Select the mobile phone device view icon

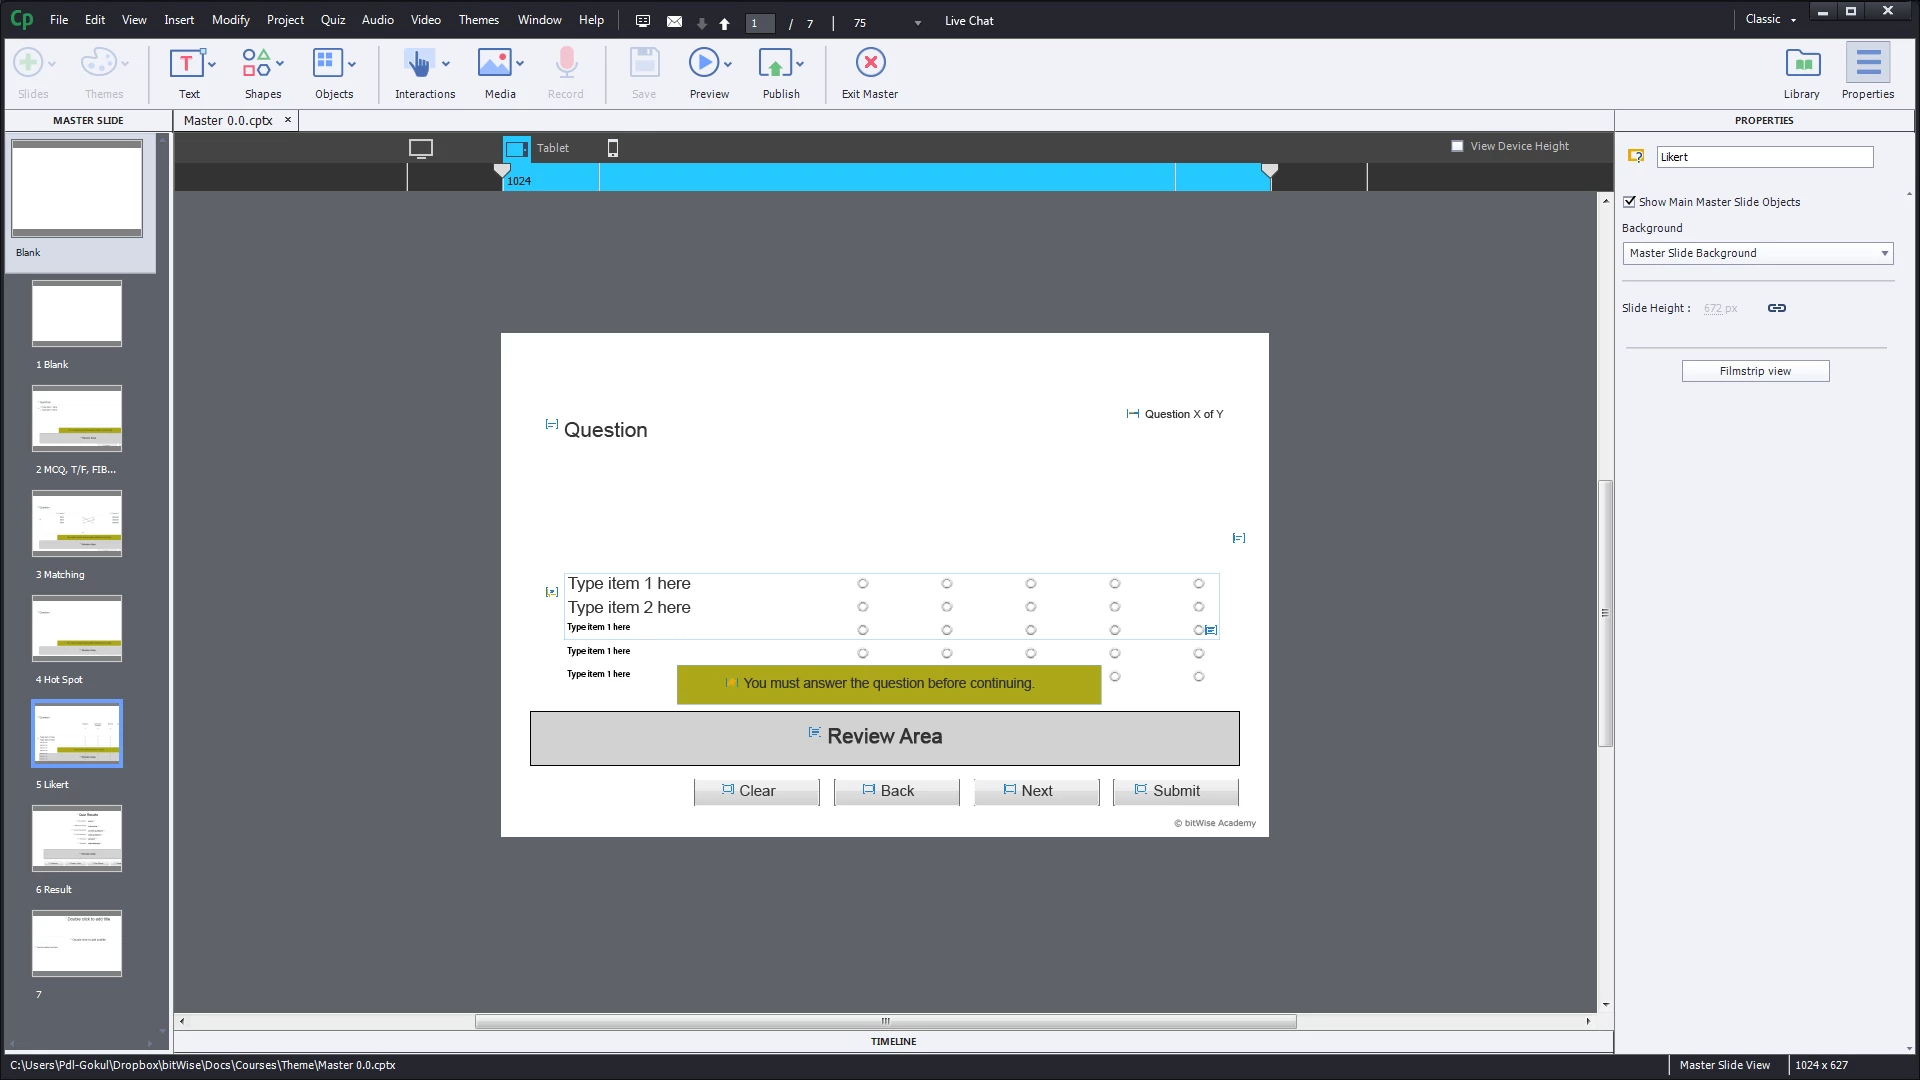613,148
